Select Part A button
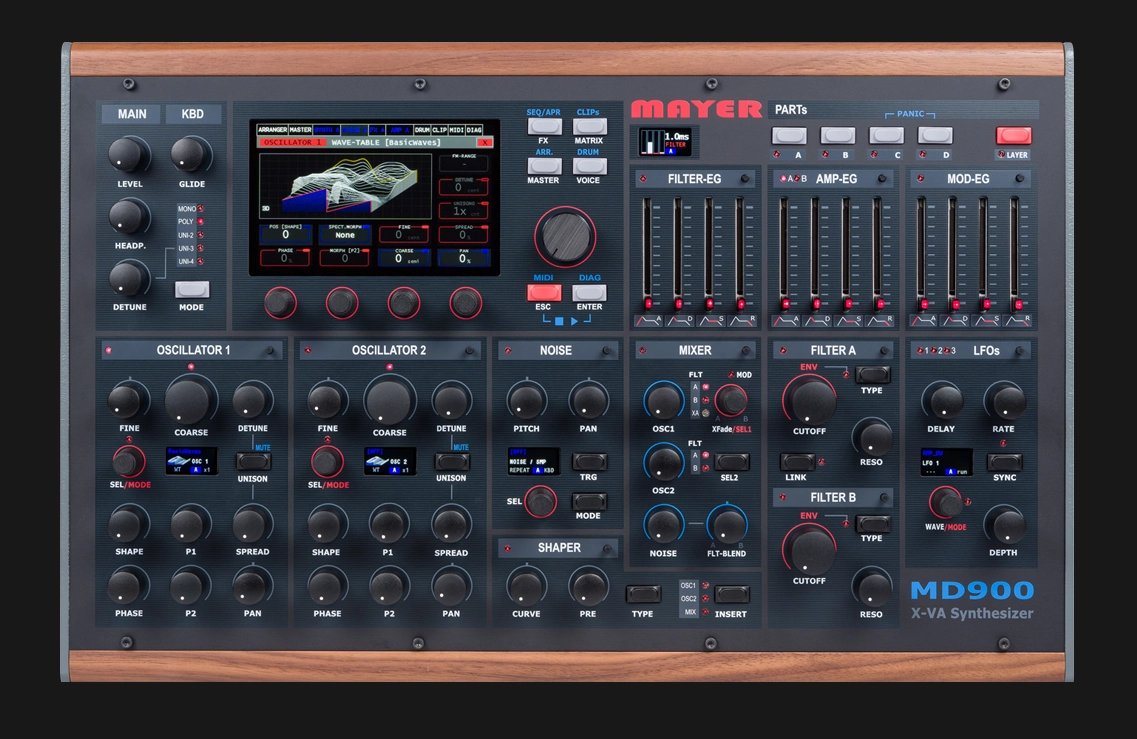The width and height of the screenshot is (1137, 739). click(x=789, y=136)
